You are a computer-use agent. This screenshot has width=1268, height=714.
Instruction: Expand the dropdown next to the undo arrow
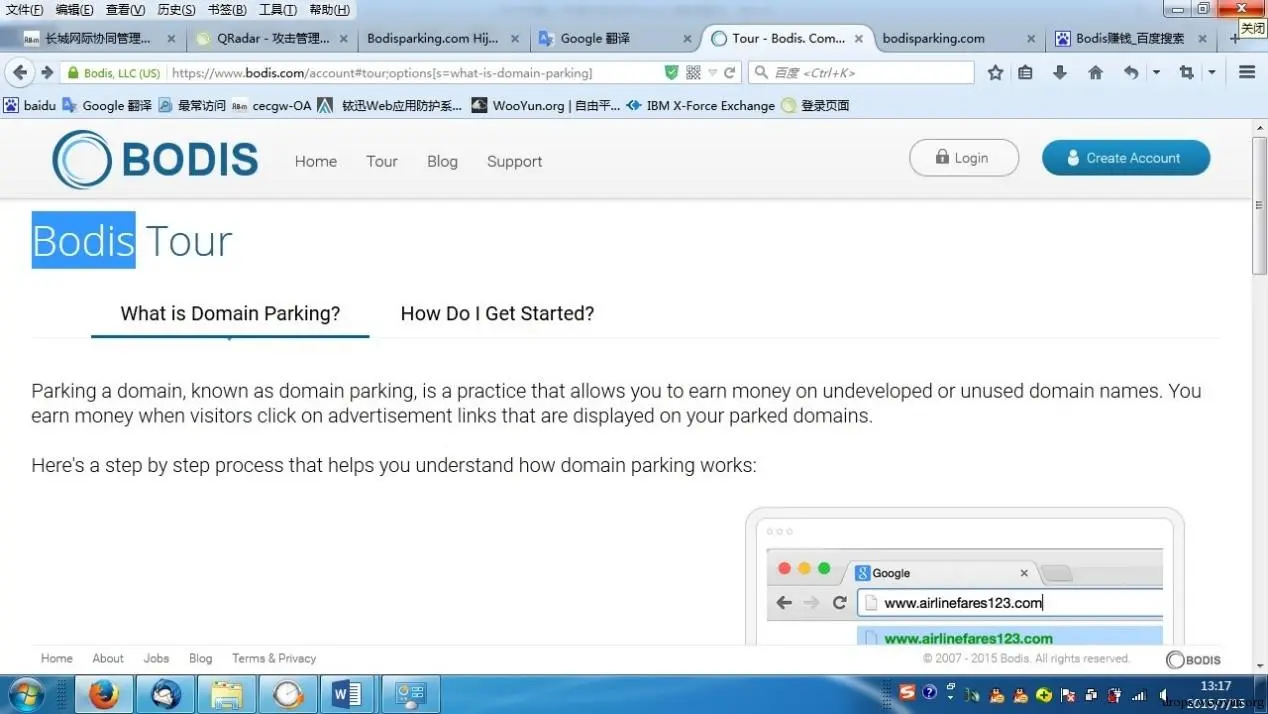pyautogui.click(x=1156, y=73)
